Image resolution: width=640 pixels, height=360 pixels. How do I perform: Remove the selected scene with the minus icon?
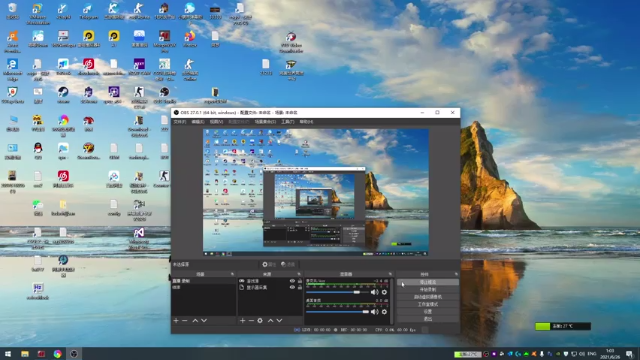[185, 321]
